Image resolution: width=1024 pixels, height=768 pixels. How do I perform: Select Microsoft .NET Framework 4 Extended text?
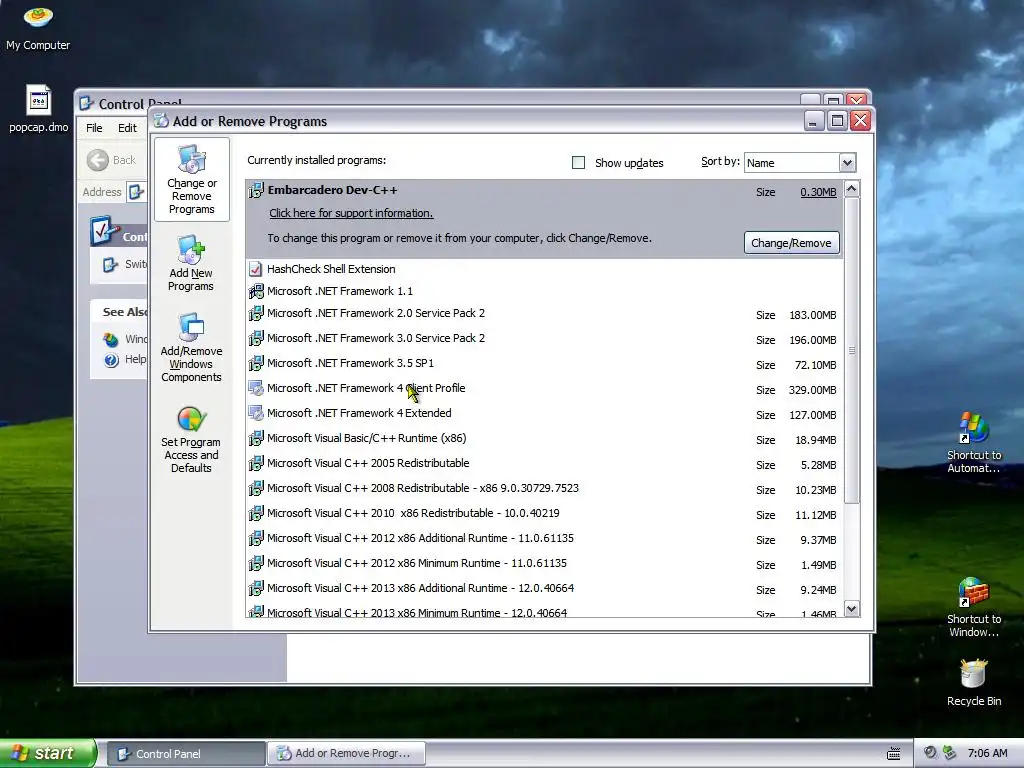[359, 413]
